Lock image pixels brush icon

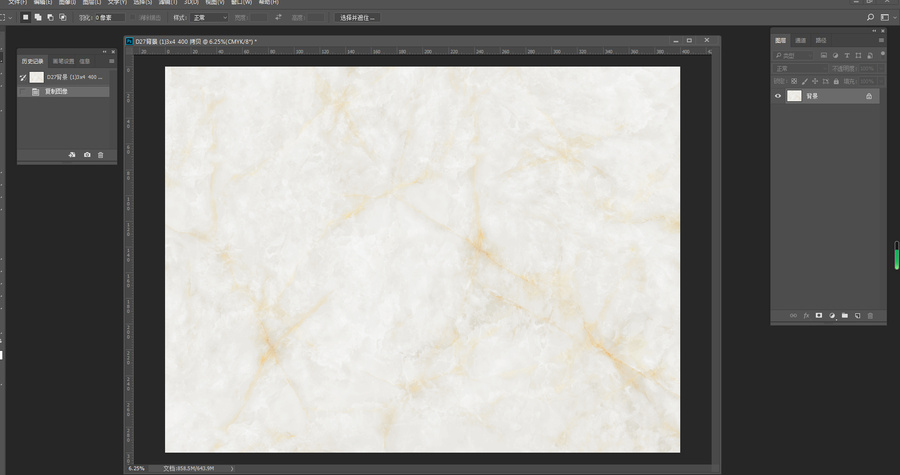click(805, 81)
